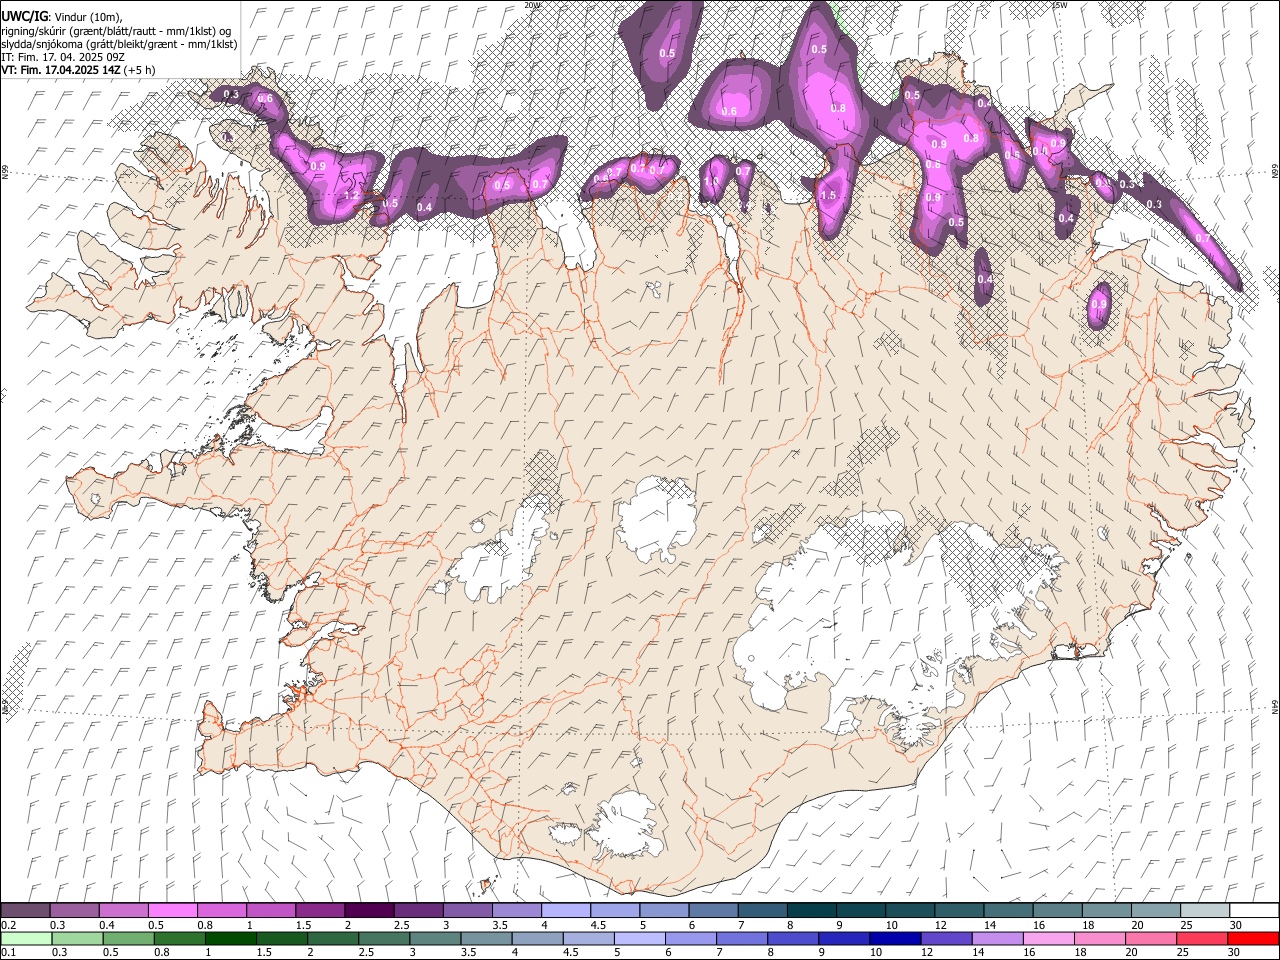Image resolution: width=1280 pixels, height=960 pixels.
Task: Select top-row legend swatch between 10 and 12
Action: [909, 910]
